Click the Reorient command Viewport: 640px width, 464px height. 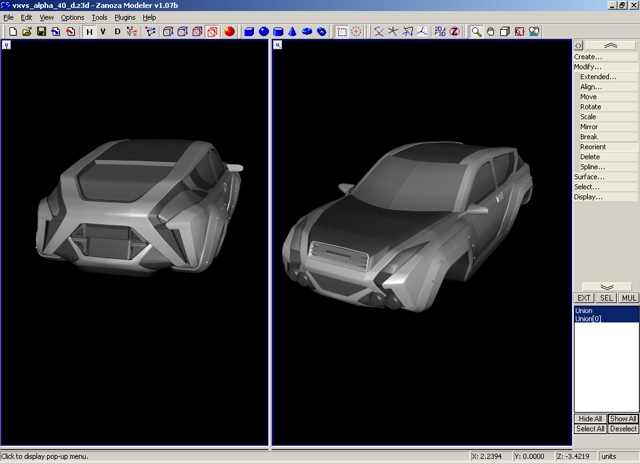(x=593, y=147)
